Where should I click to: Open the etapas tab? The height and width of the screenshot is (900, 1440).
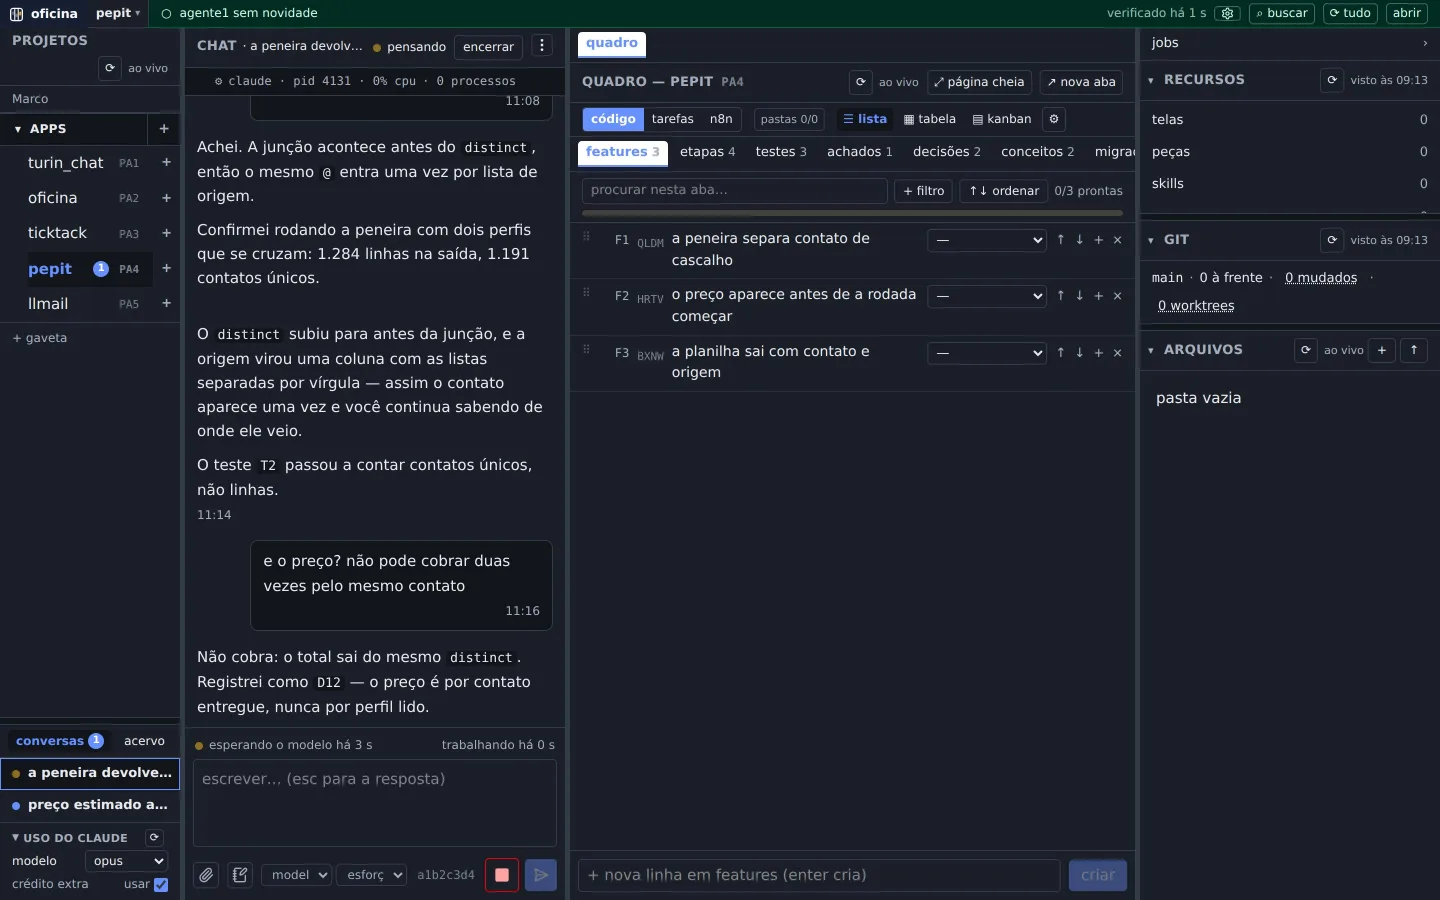pos(708,152)
